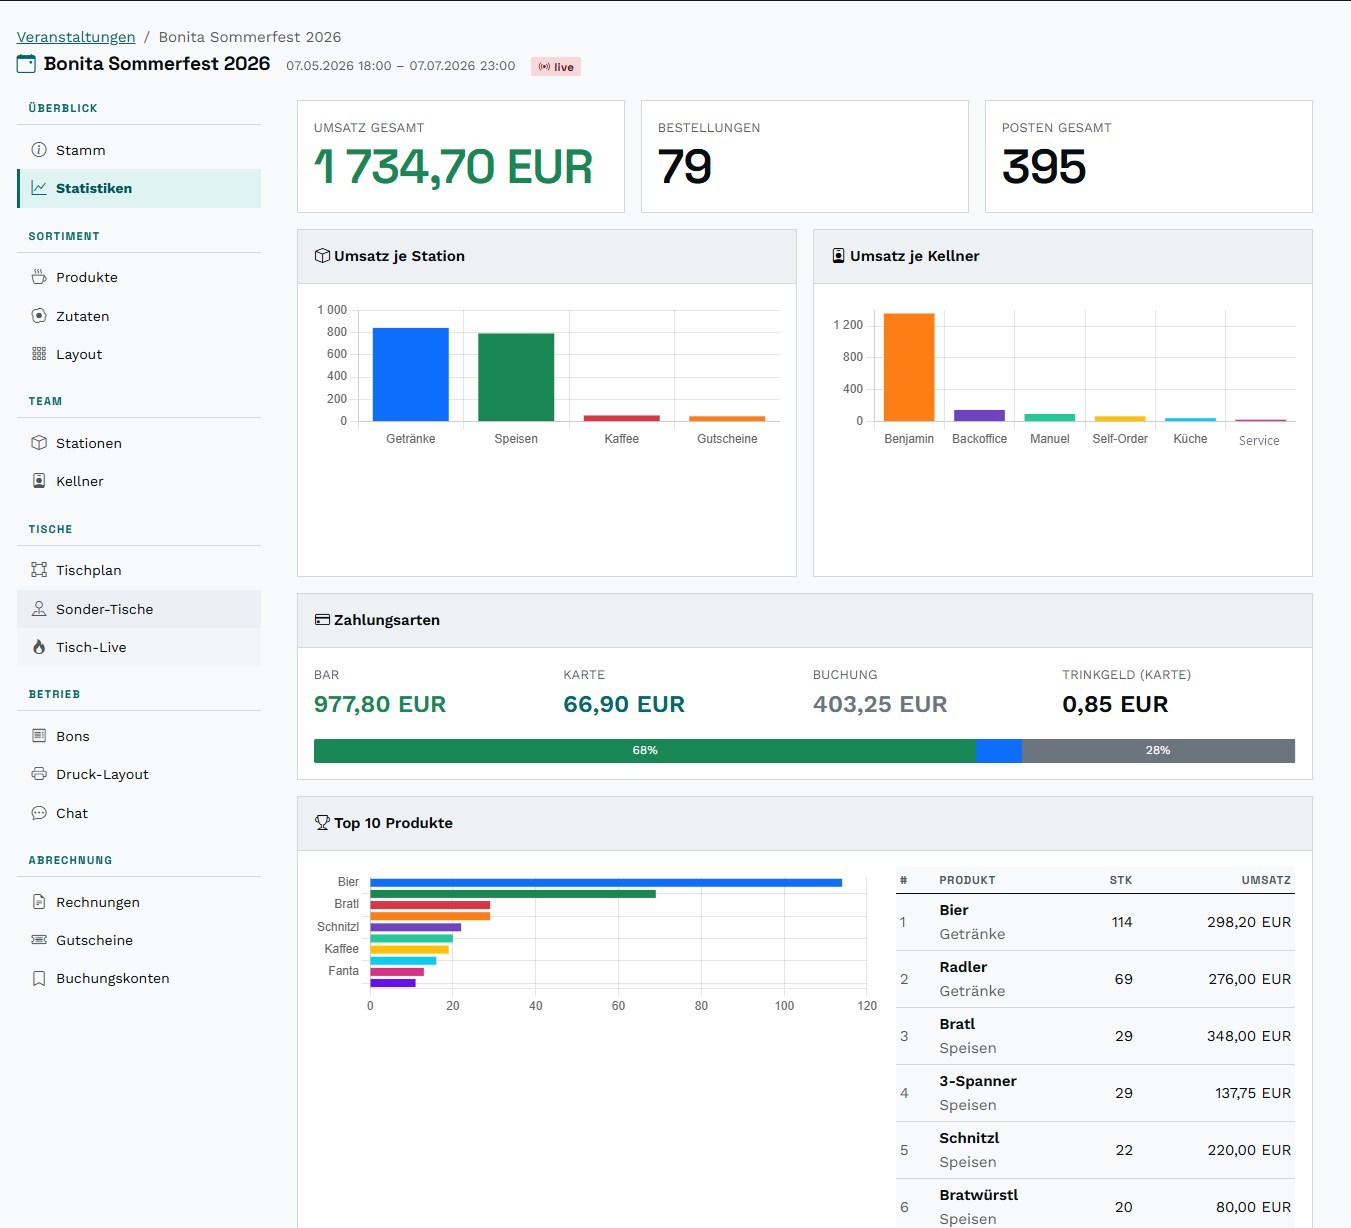Click the calendar icon beside event title
Screen dimensions: 1351x1228
tap(26, 64)
